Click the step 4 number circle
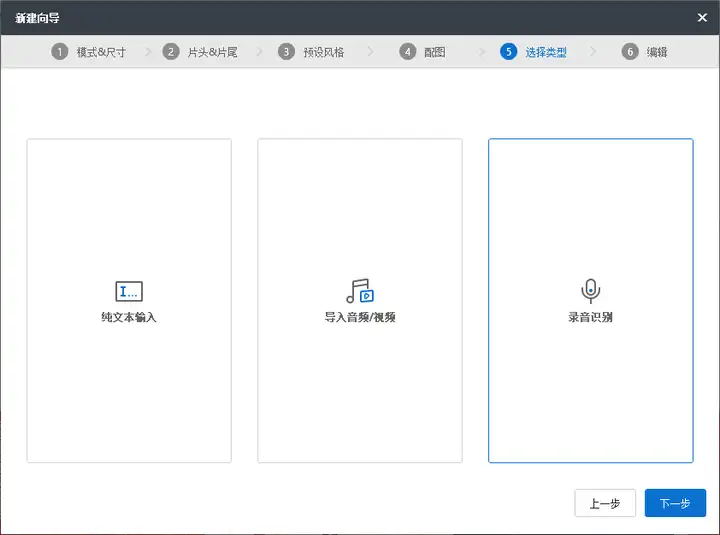720x535 pixels. 407,52
